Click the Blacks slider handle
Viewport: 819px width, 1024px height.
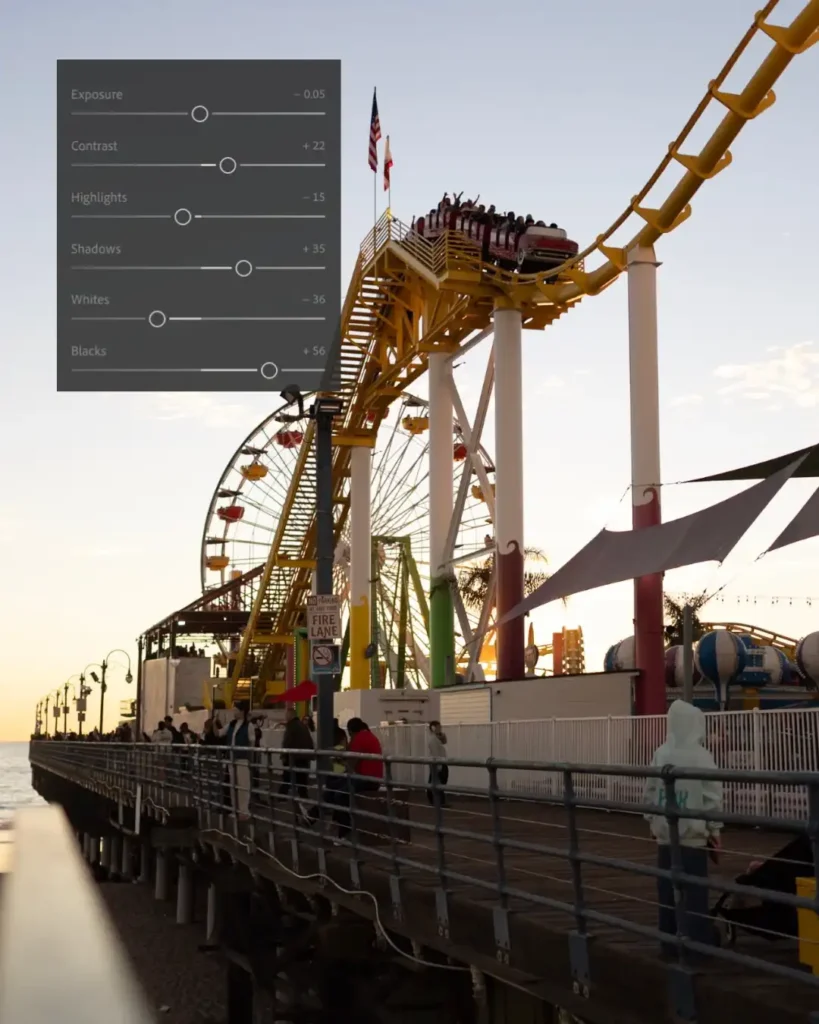point(268,368)
